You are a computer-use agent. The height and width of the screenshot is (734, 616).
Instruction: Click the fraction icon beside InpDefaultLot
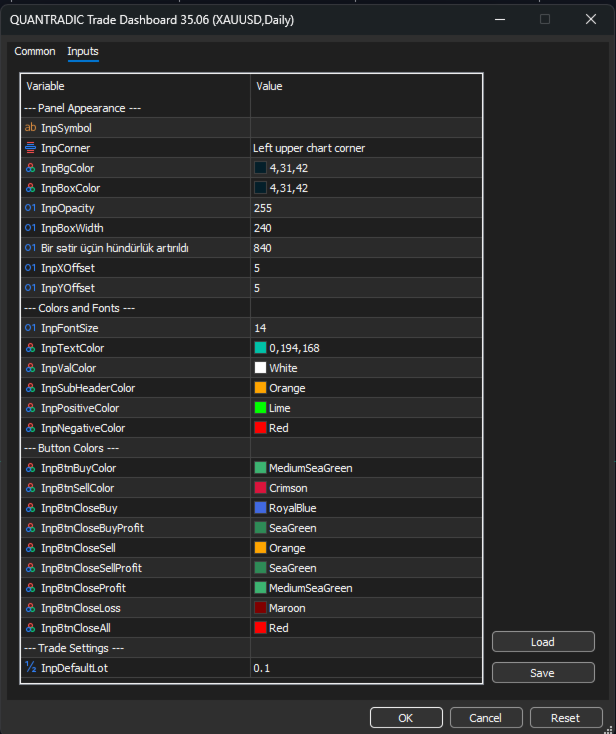30,668
